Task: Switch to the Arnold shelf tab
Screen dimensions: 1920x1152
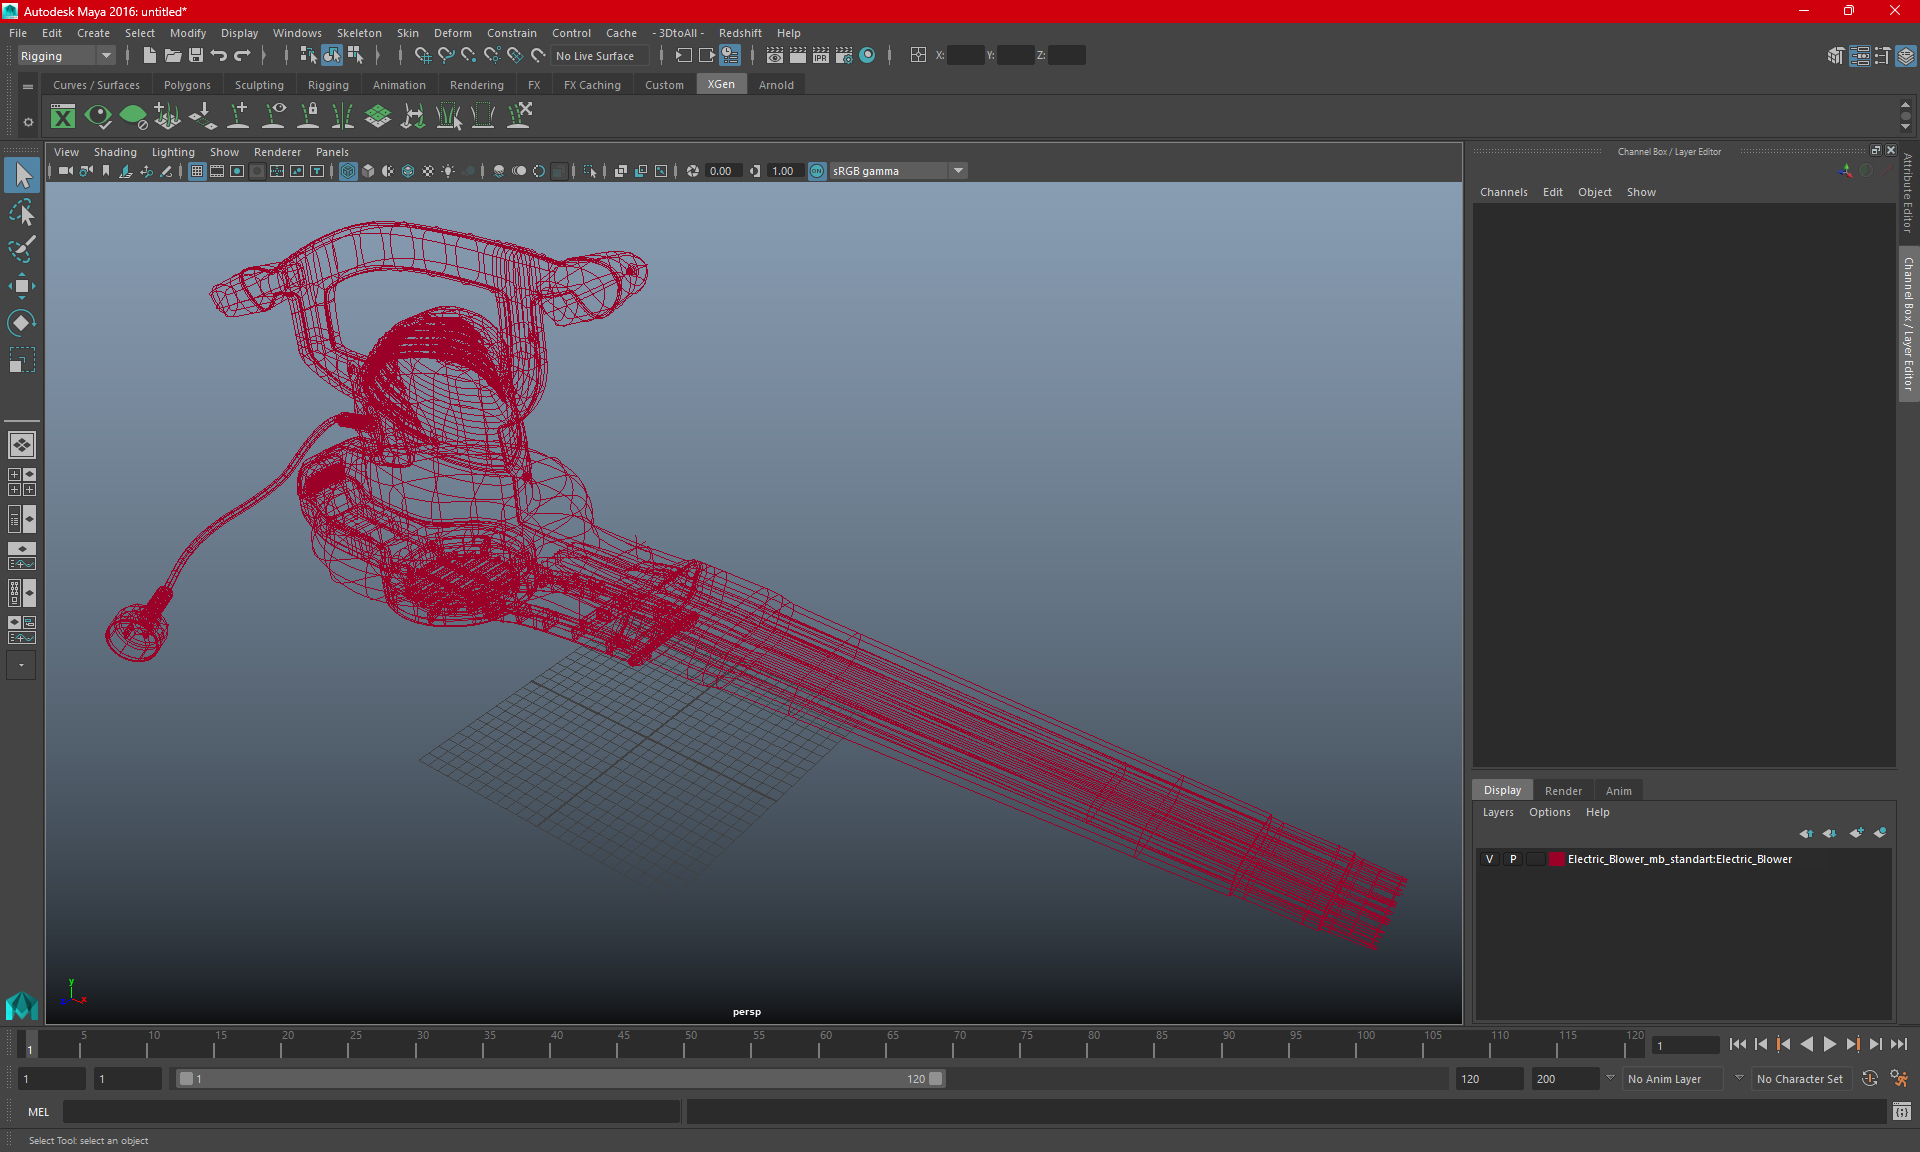Action: pyautogui.click(x=776, y=85)
